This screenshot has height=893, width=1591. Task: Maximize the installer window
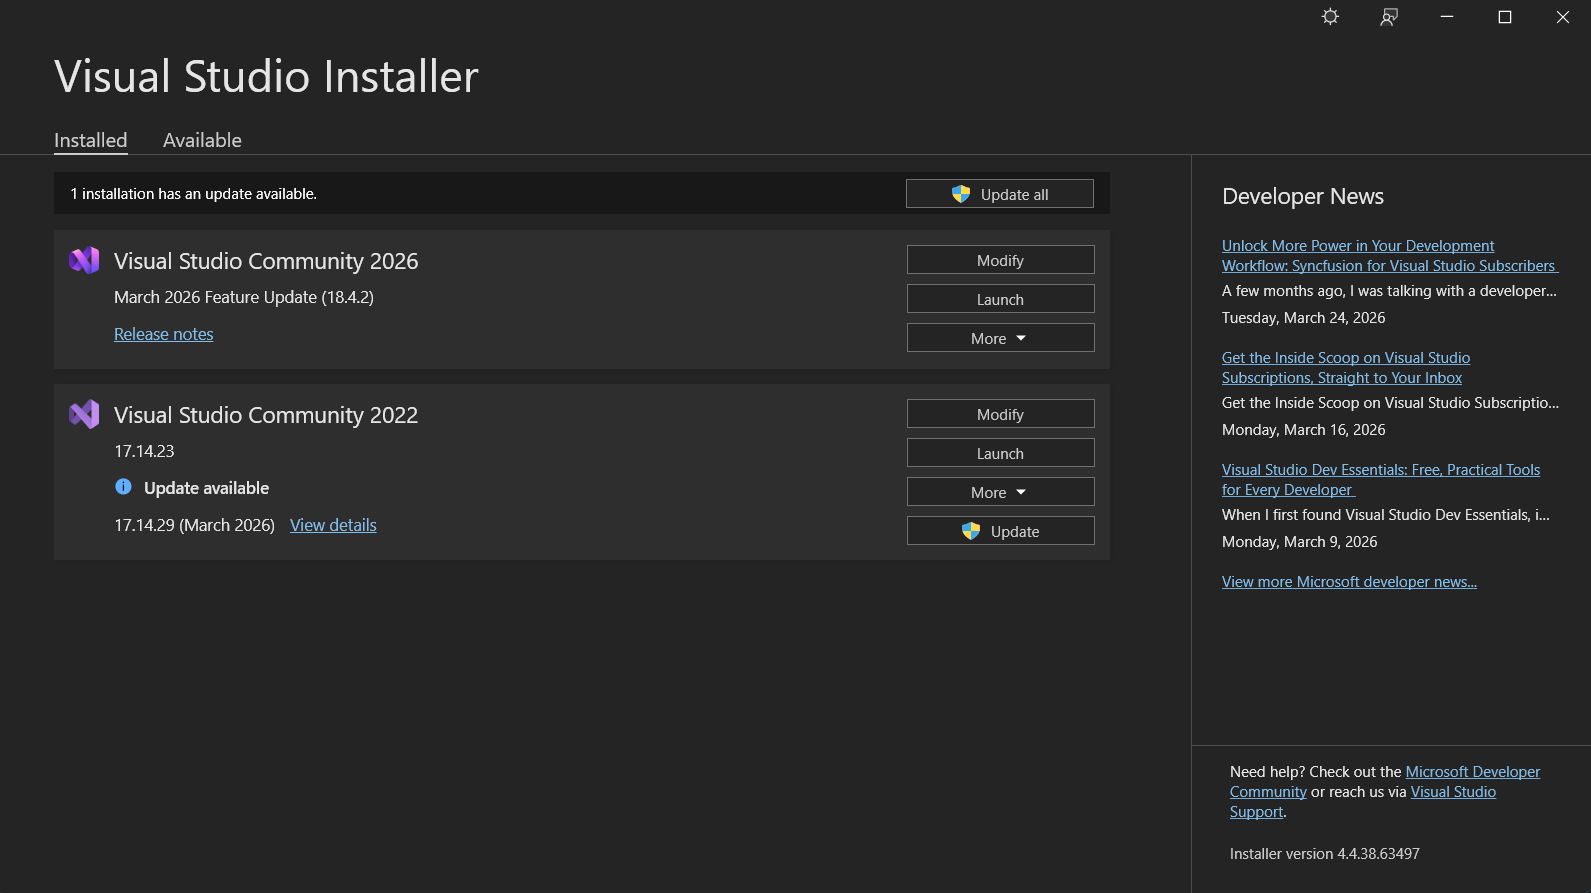click(x=1504, y=17)
